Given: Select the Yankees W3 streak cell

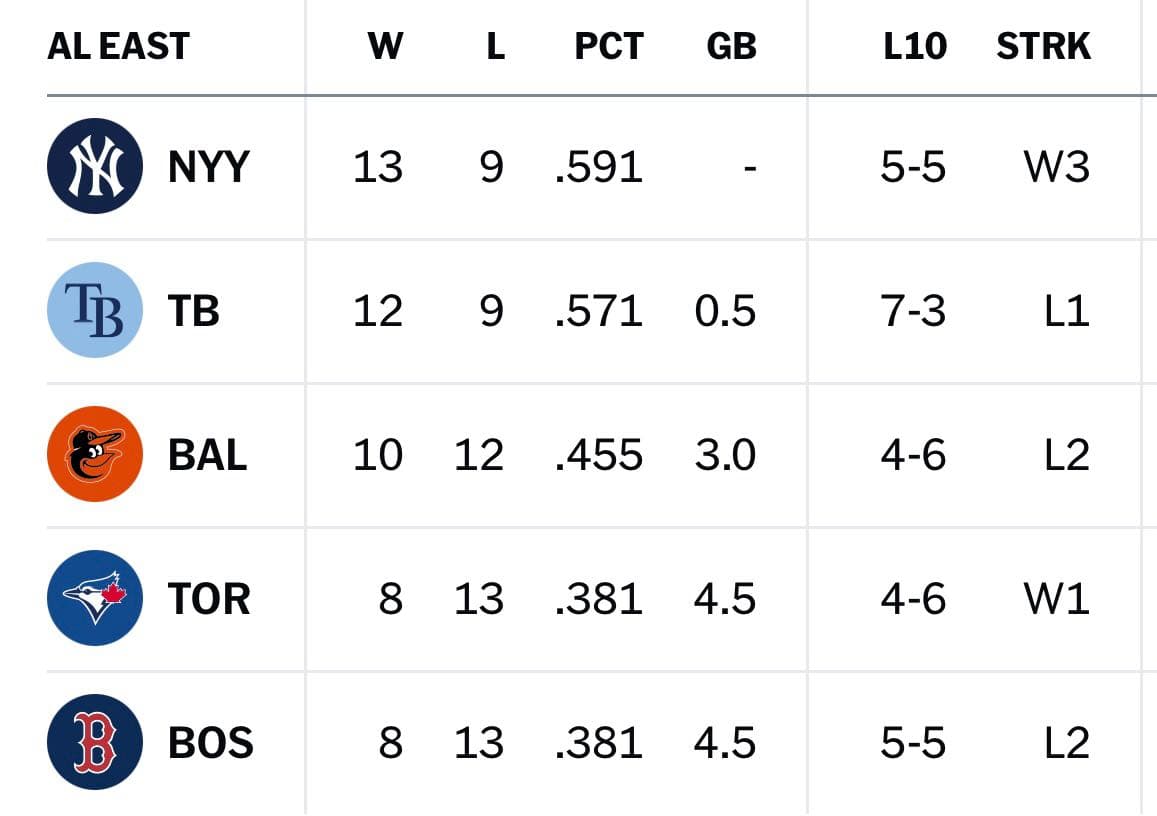Looking at the screenshot, I should pyautogui.click(x=1057, y=167).
